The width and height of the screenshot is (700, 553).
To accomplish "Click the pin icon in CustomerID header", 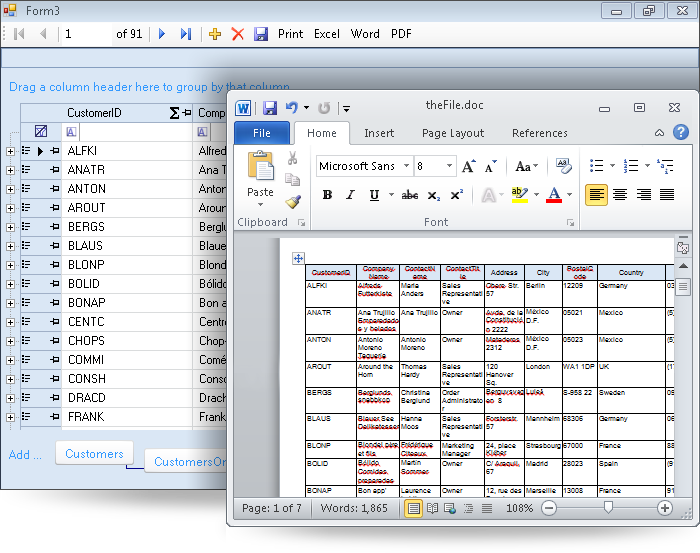I will pyautogui.click(x=187, y=113).
